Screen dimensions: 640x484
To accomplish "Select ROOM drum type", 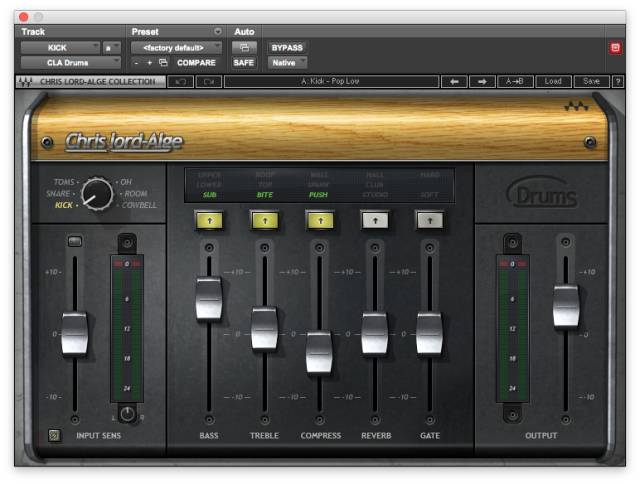I will click(x=136, y=193).
